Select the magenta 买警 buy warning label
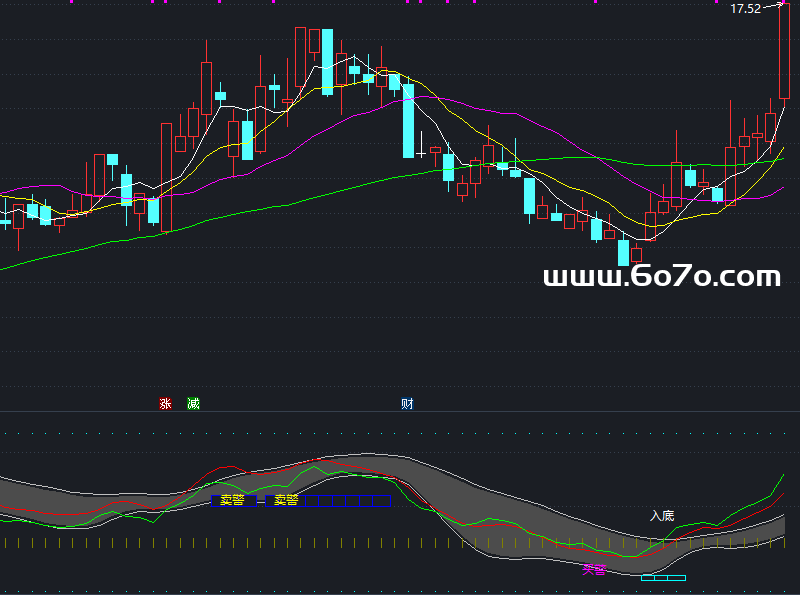 tap(595, 570)
